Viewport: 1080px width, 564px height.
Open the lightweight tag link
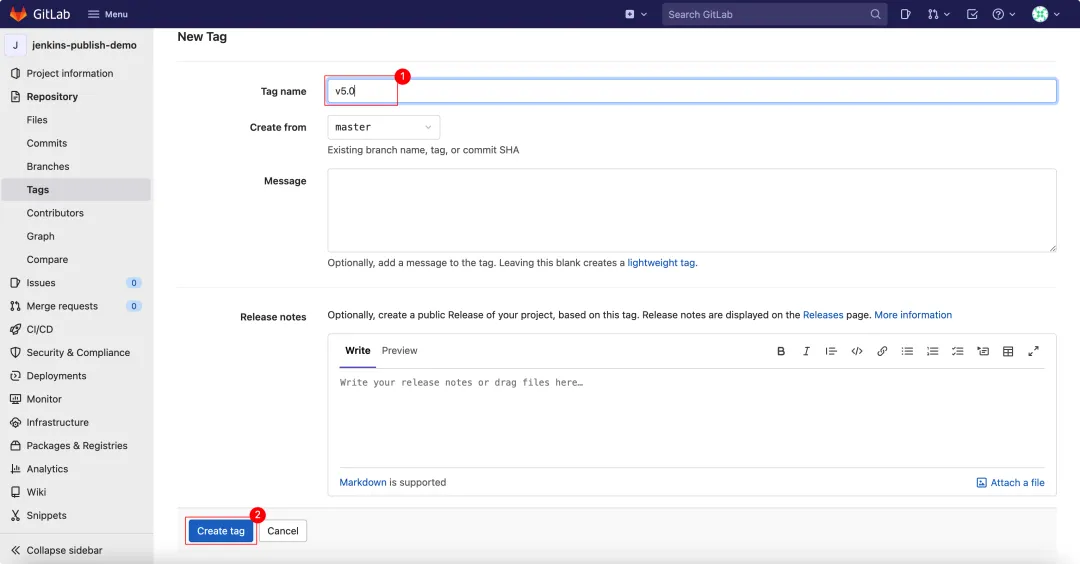[661, 262]
